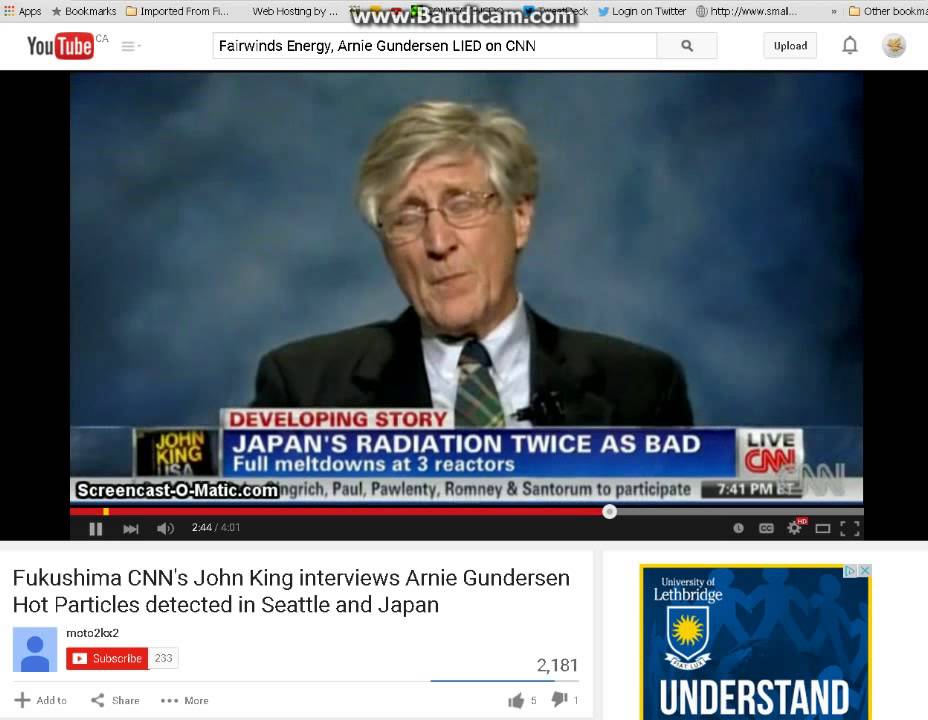
Task: Add the video to a playlist
Action: pyautogui.click(x=41, y=700)
